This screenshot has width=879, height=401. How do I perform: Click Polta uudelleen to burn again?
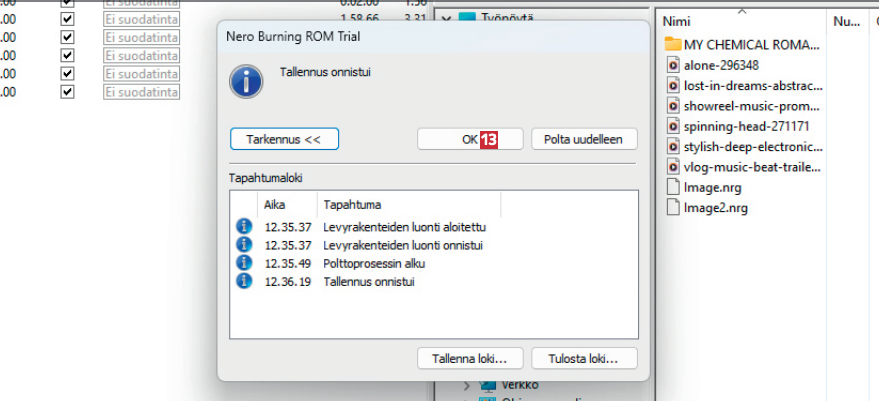[x=584, y=139]
